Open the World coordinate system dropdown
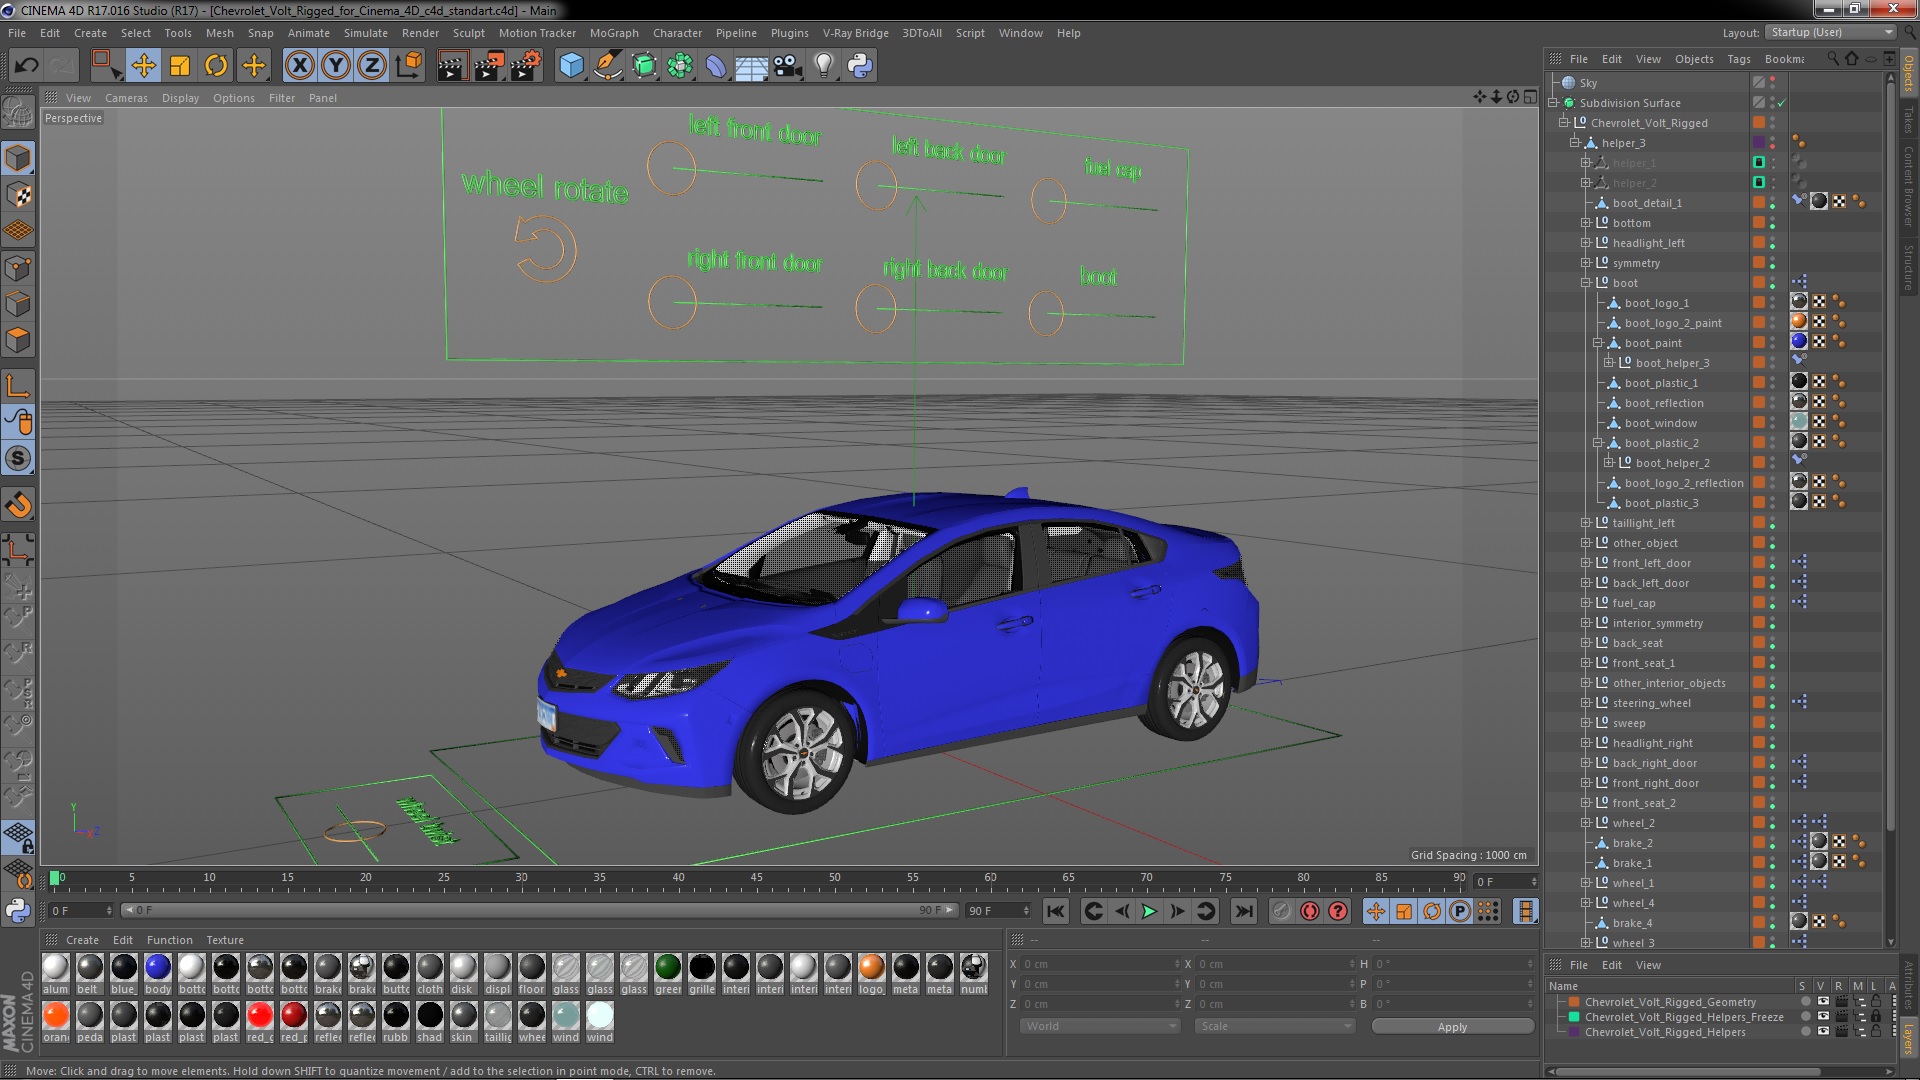 (x=1100, y=1027)
